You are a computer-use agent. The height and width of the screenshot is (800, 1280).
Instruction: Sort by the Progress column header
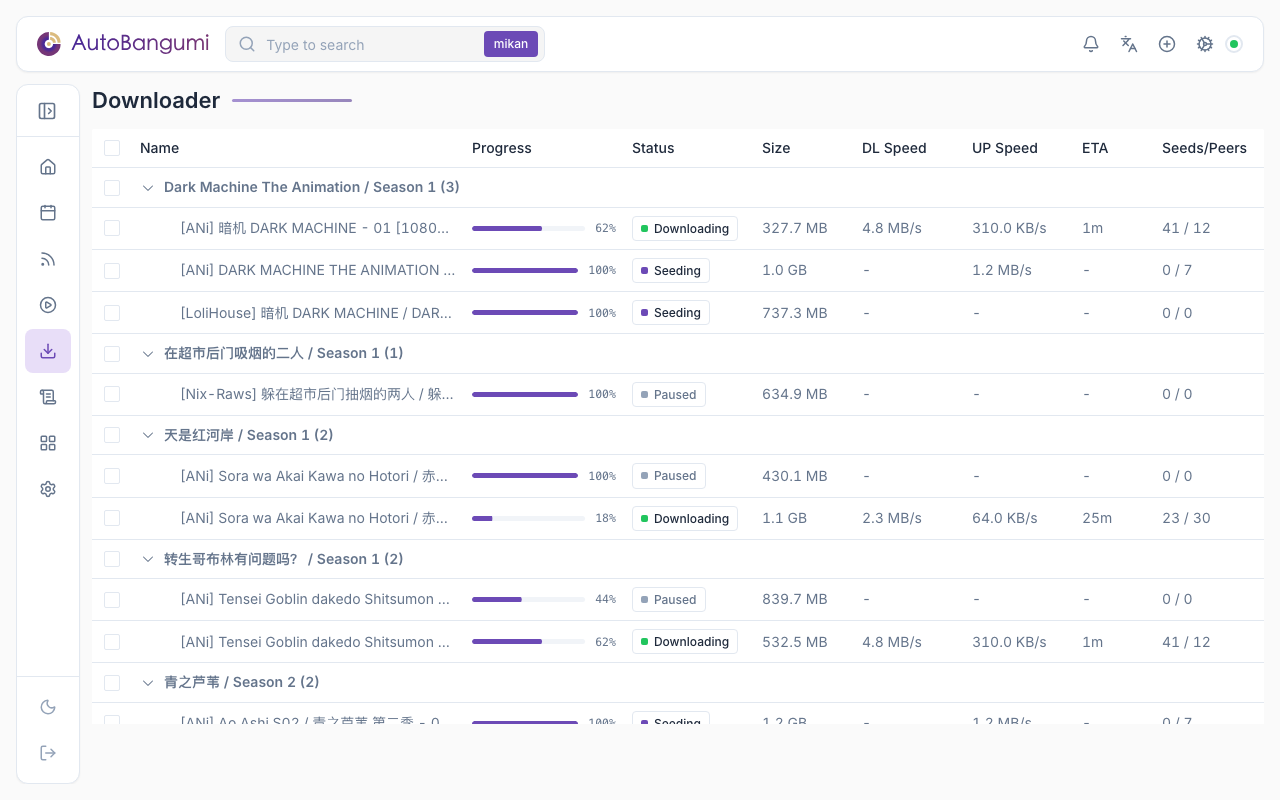pos(502,148)
